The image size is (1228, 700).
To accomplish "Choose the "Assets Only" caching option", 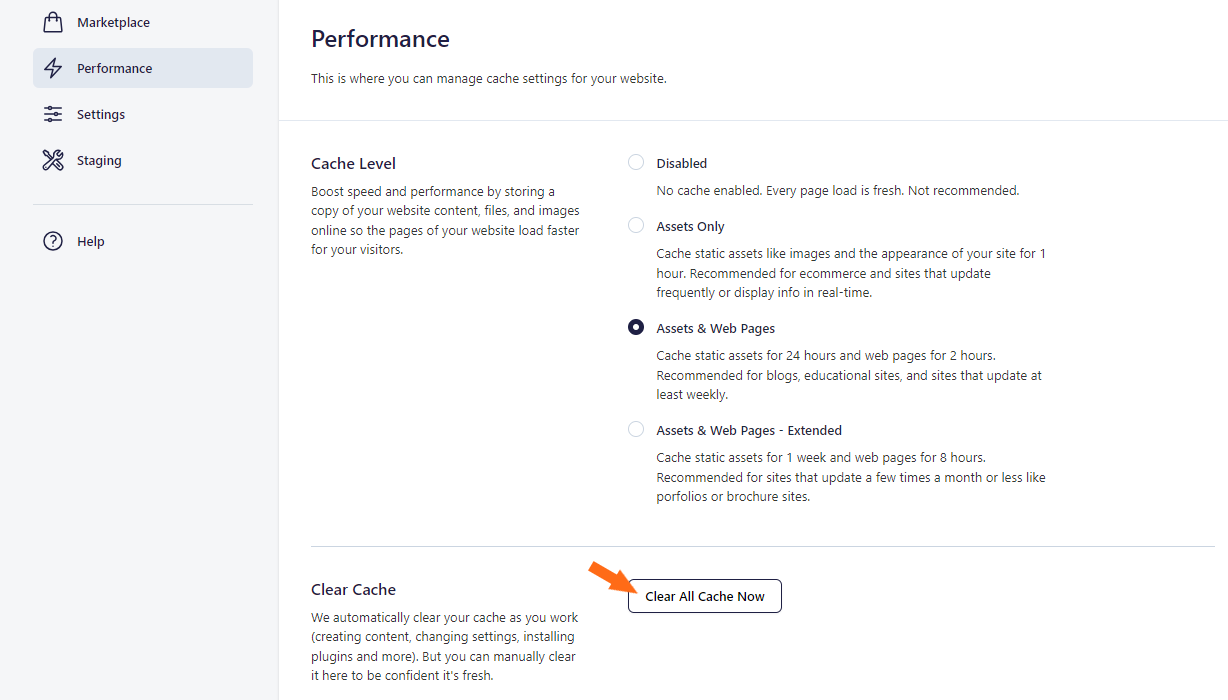I will point(636,224).
